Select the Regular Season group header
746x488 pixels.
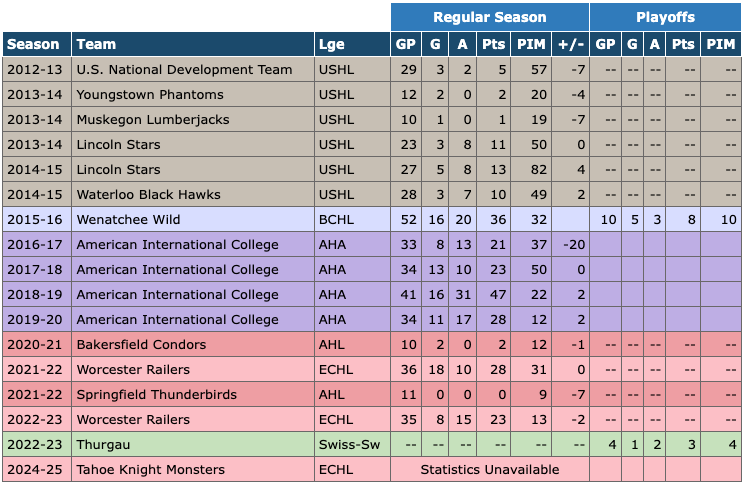[x=489, y=17]
